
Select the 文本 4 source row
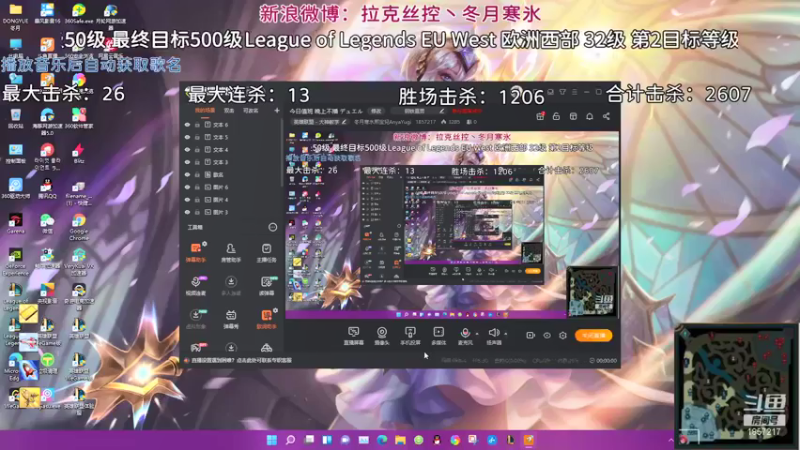[231, 149]
